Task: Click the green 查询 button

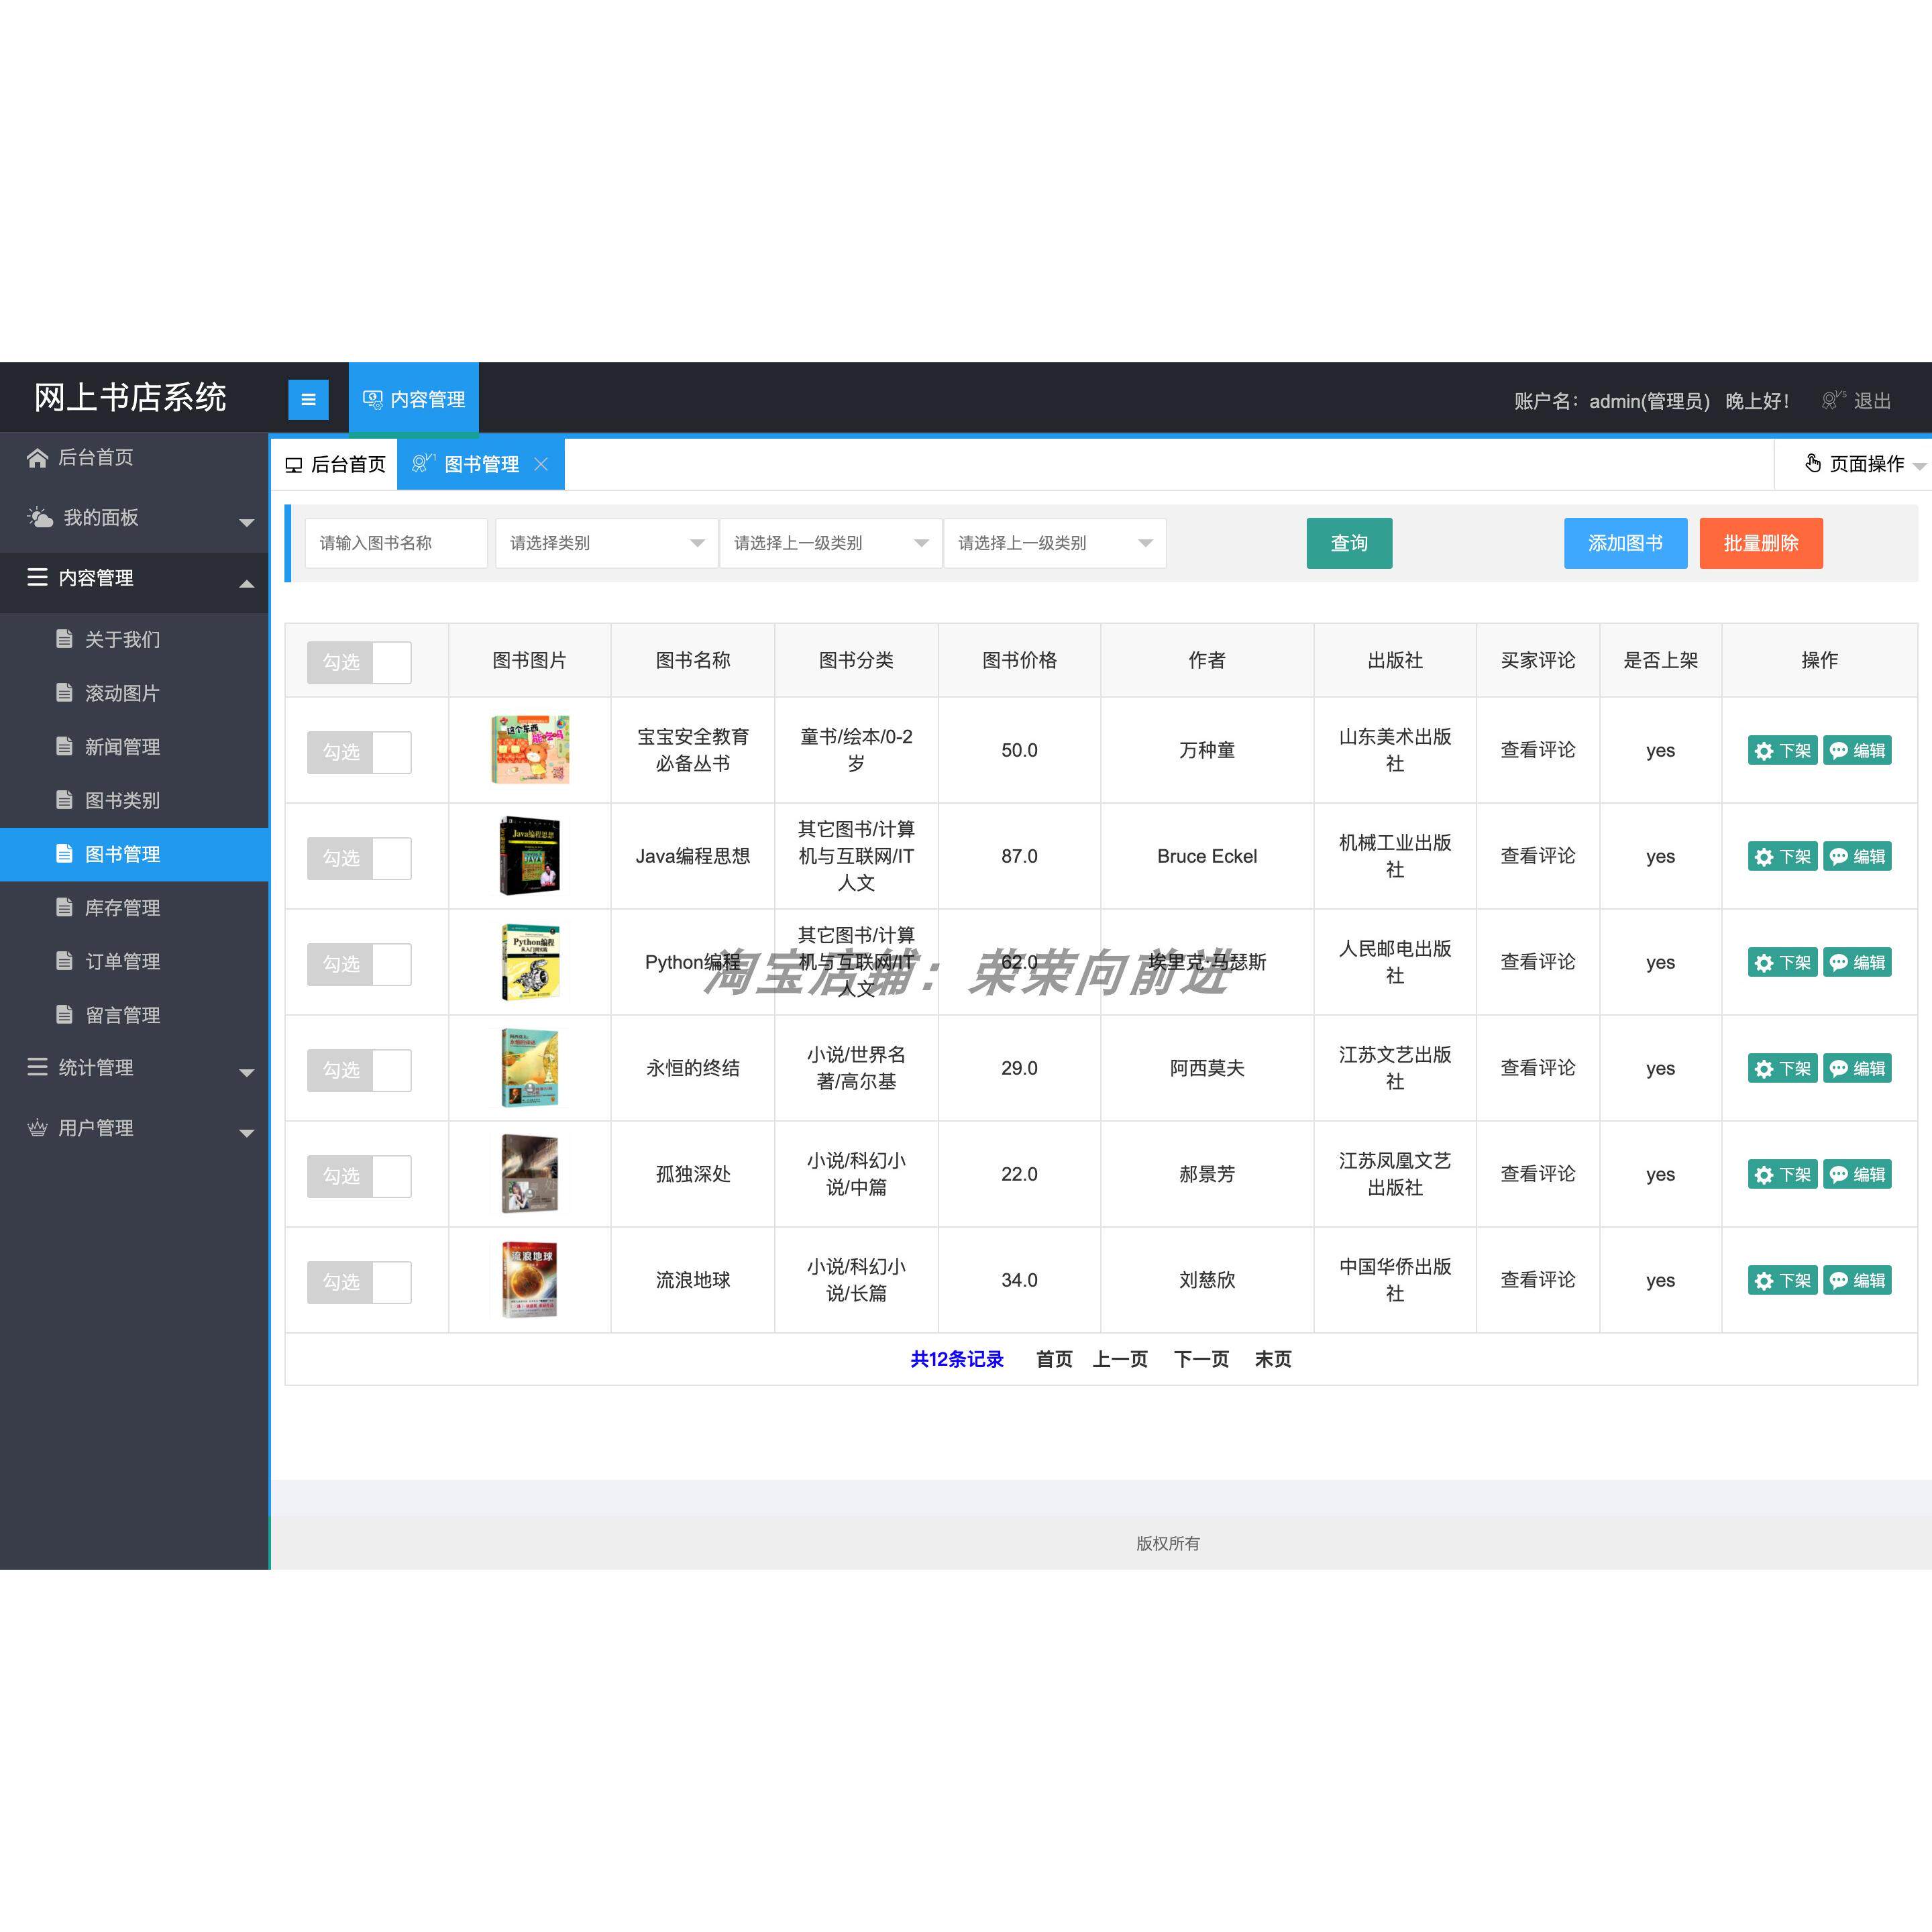Action: (1349, 543)
